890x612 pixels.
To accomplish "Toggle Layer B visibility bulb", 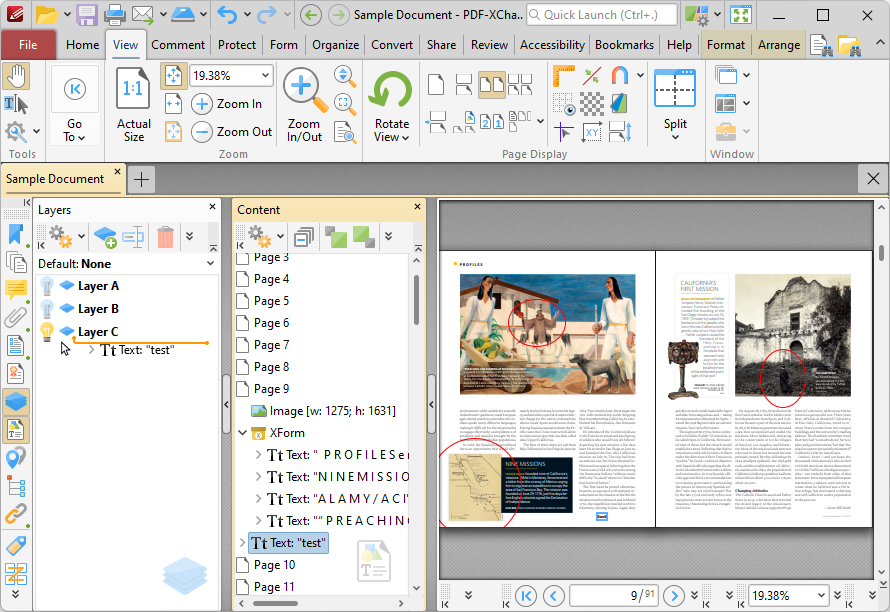I will (x=47, y=309).
